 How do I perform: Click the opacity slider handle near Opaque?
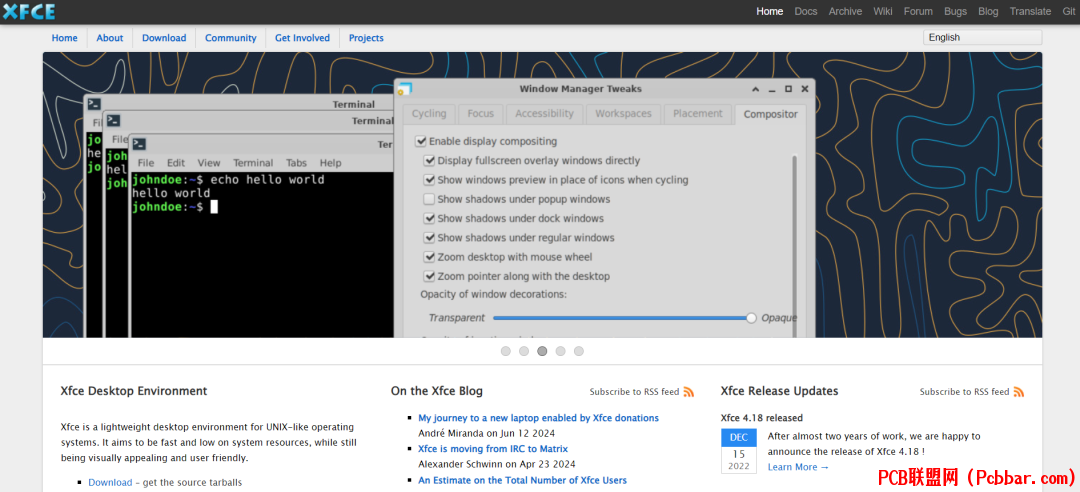click(x=751, y=318)
